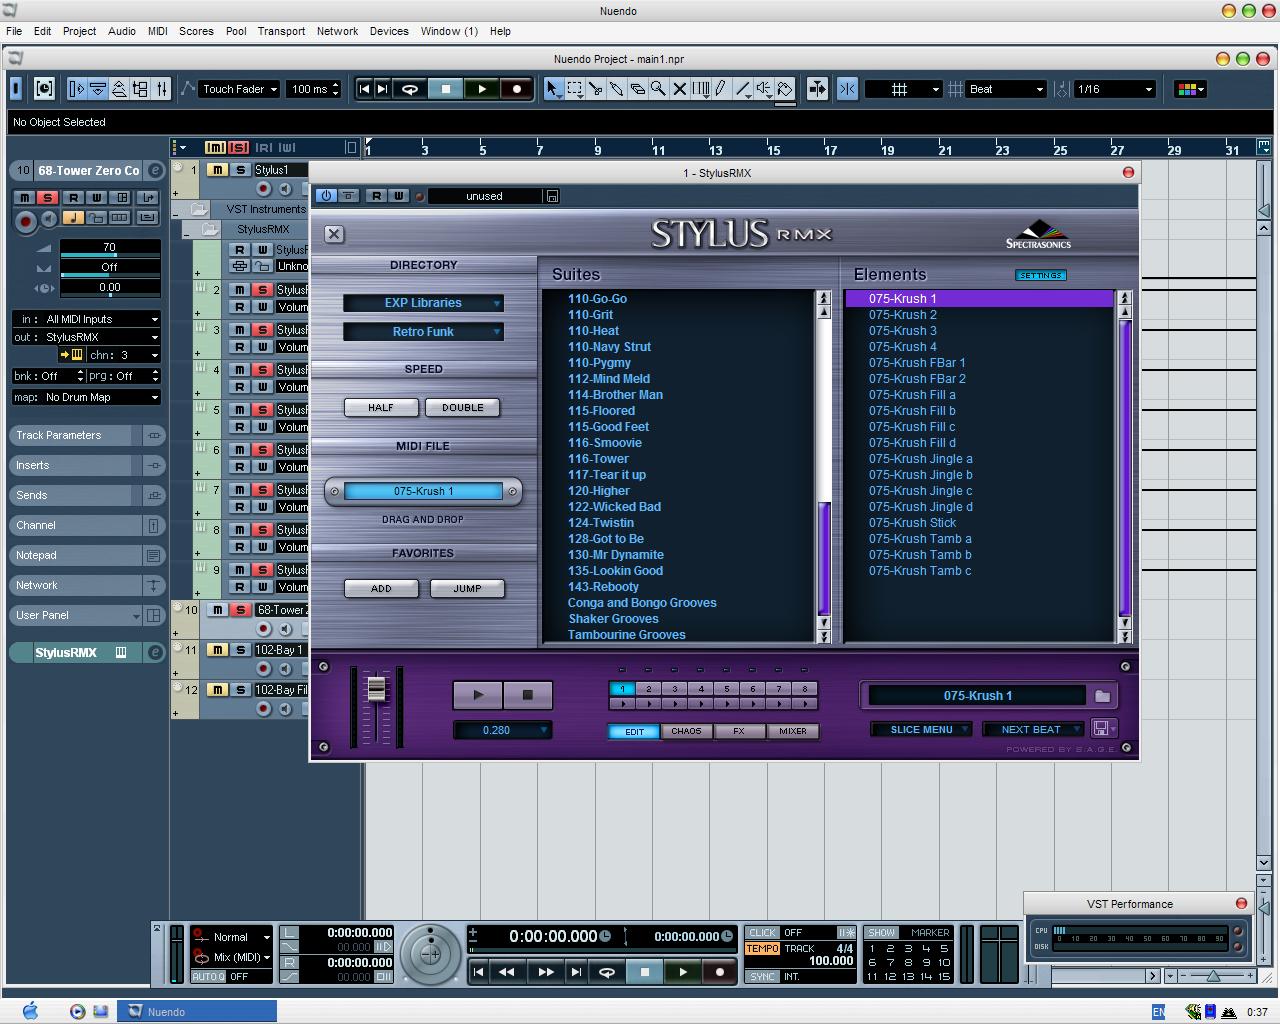Click the favorites JUMP button
Screen dimensions: 1280x1024
(x=467, y=588)
